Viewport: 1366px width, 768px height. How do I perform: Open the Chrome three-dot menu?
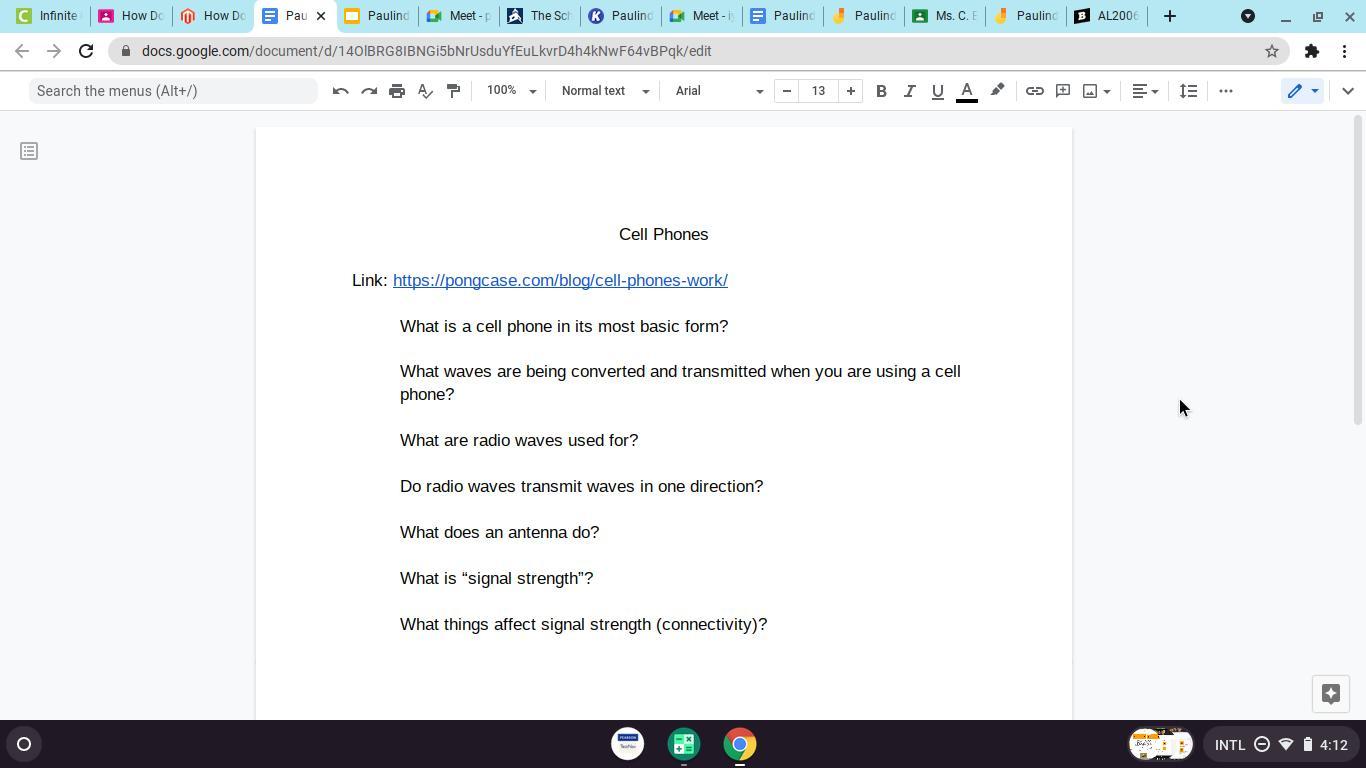(1344, 51)
